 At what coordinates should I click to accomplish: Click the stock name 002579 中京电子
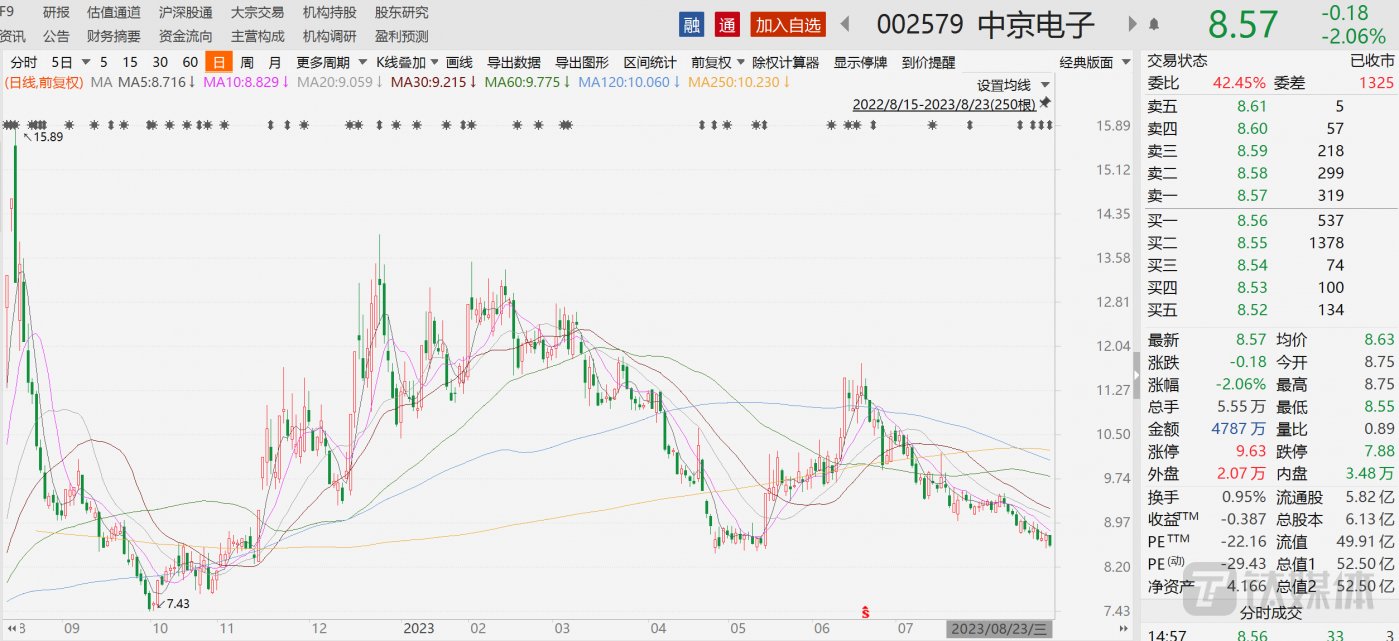coord(986,24)
